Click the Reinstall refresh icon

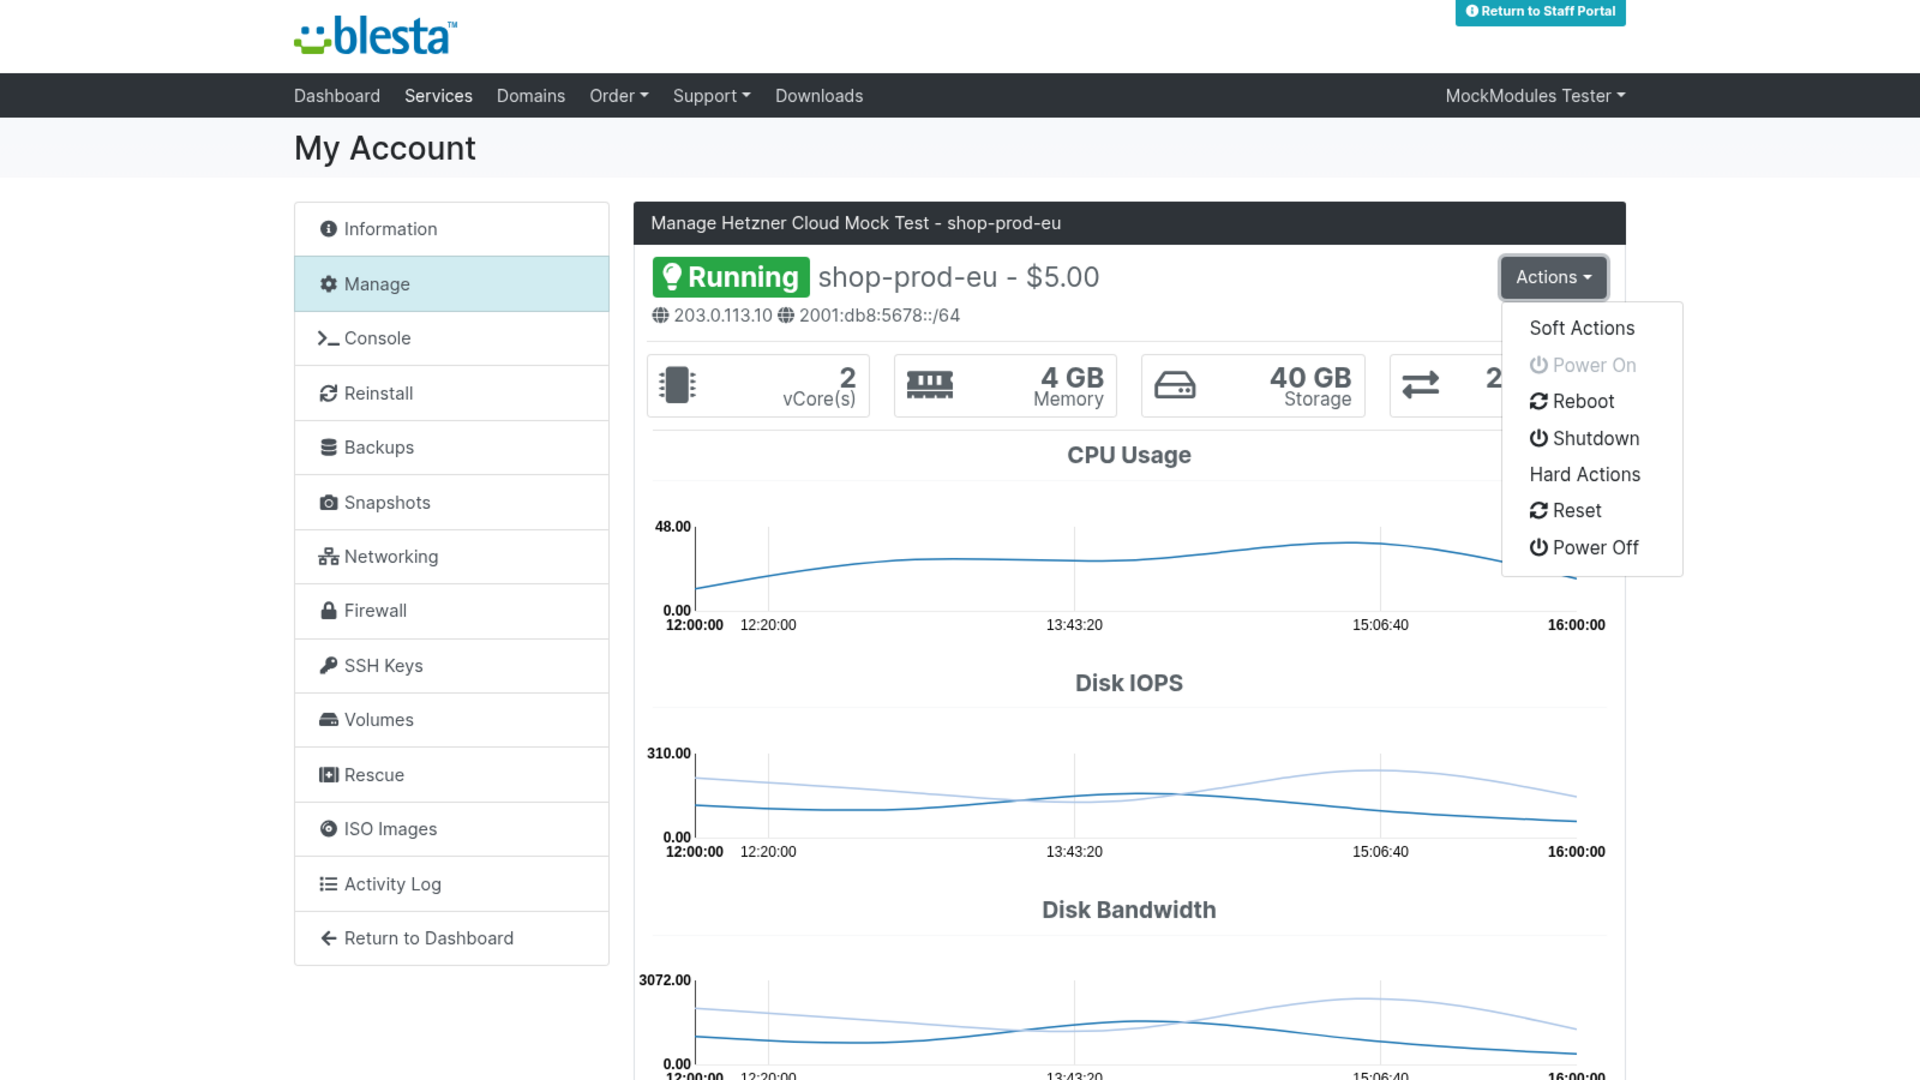(x=328, y=393)
